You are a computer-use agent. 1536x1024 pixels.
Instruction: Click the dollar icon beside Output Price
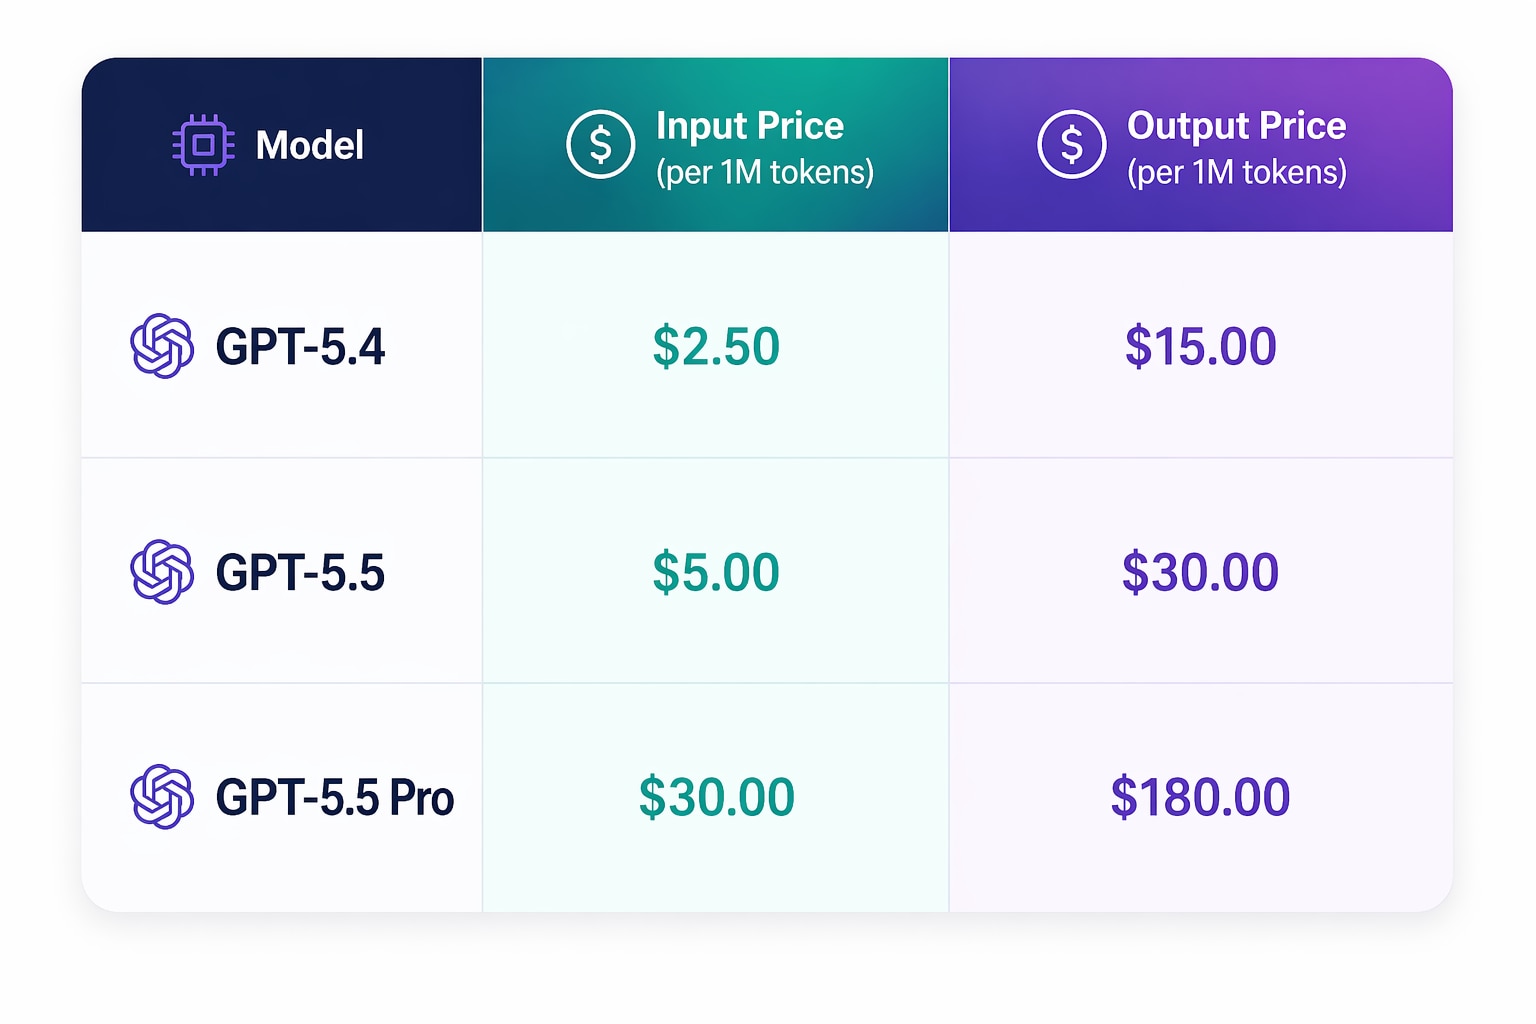(1071, 145)
